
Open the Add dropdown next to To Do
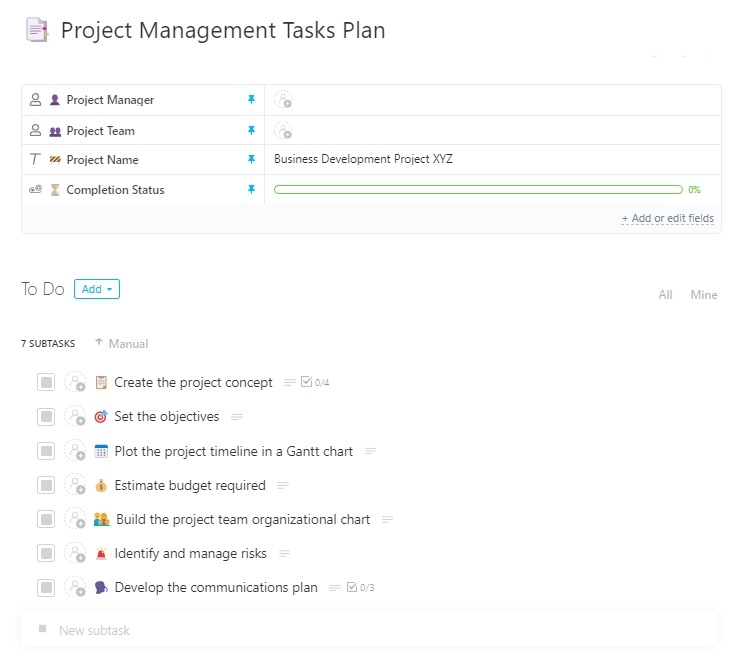point(97,290)
